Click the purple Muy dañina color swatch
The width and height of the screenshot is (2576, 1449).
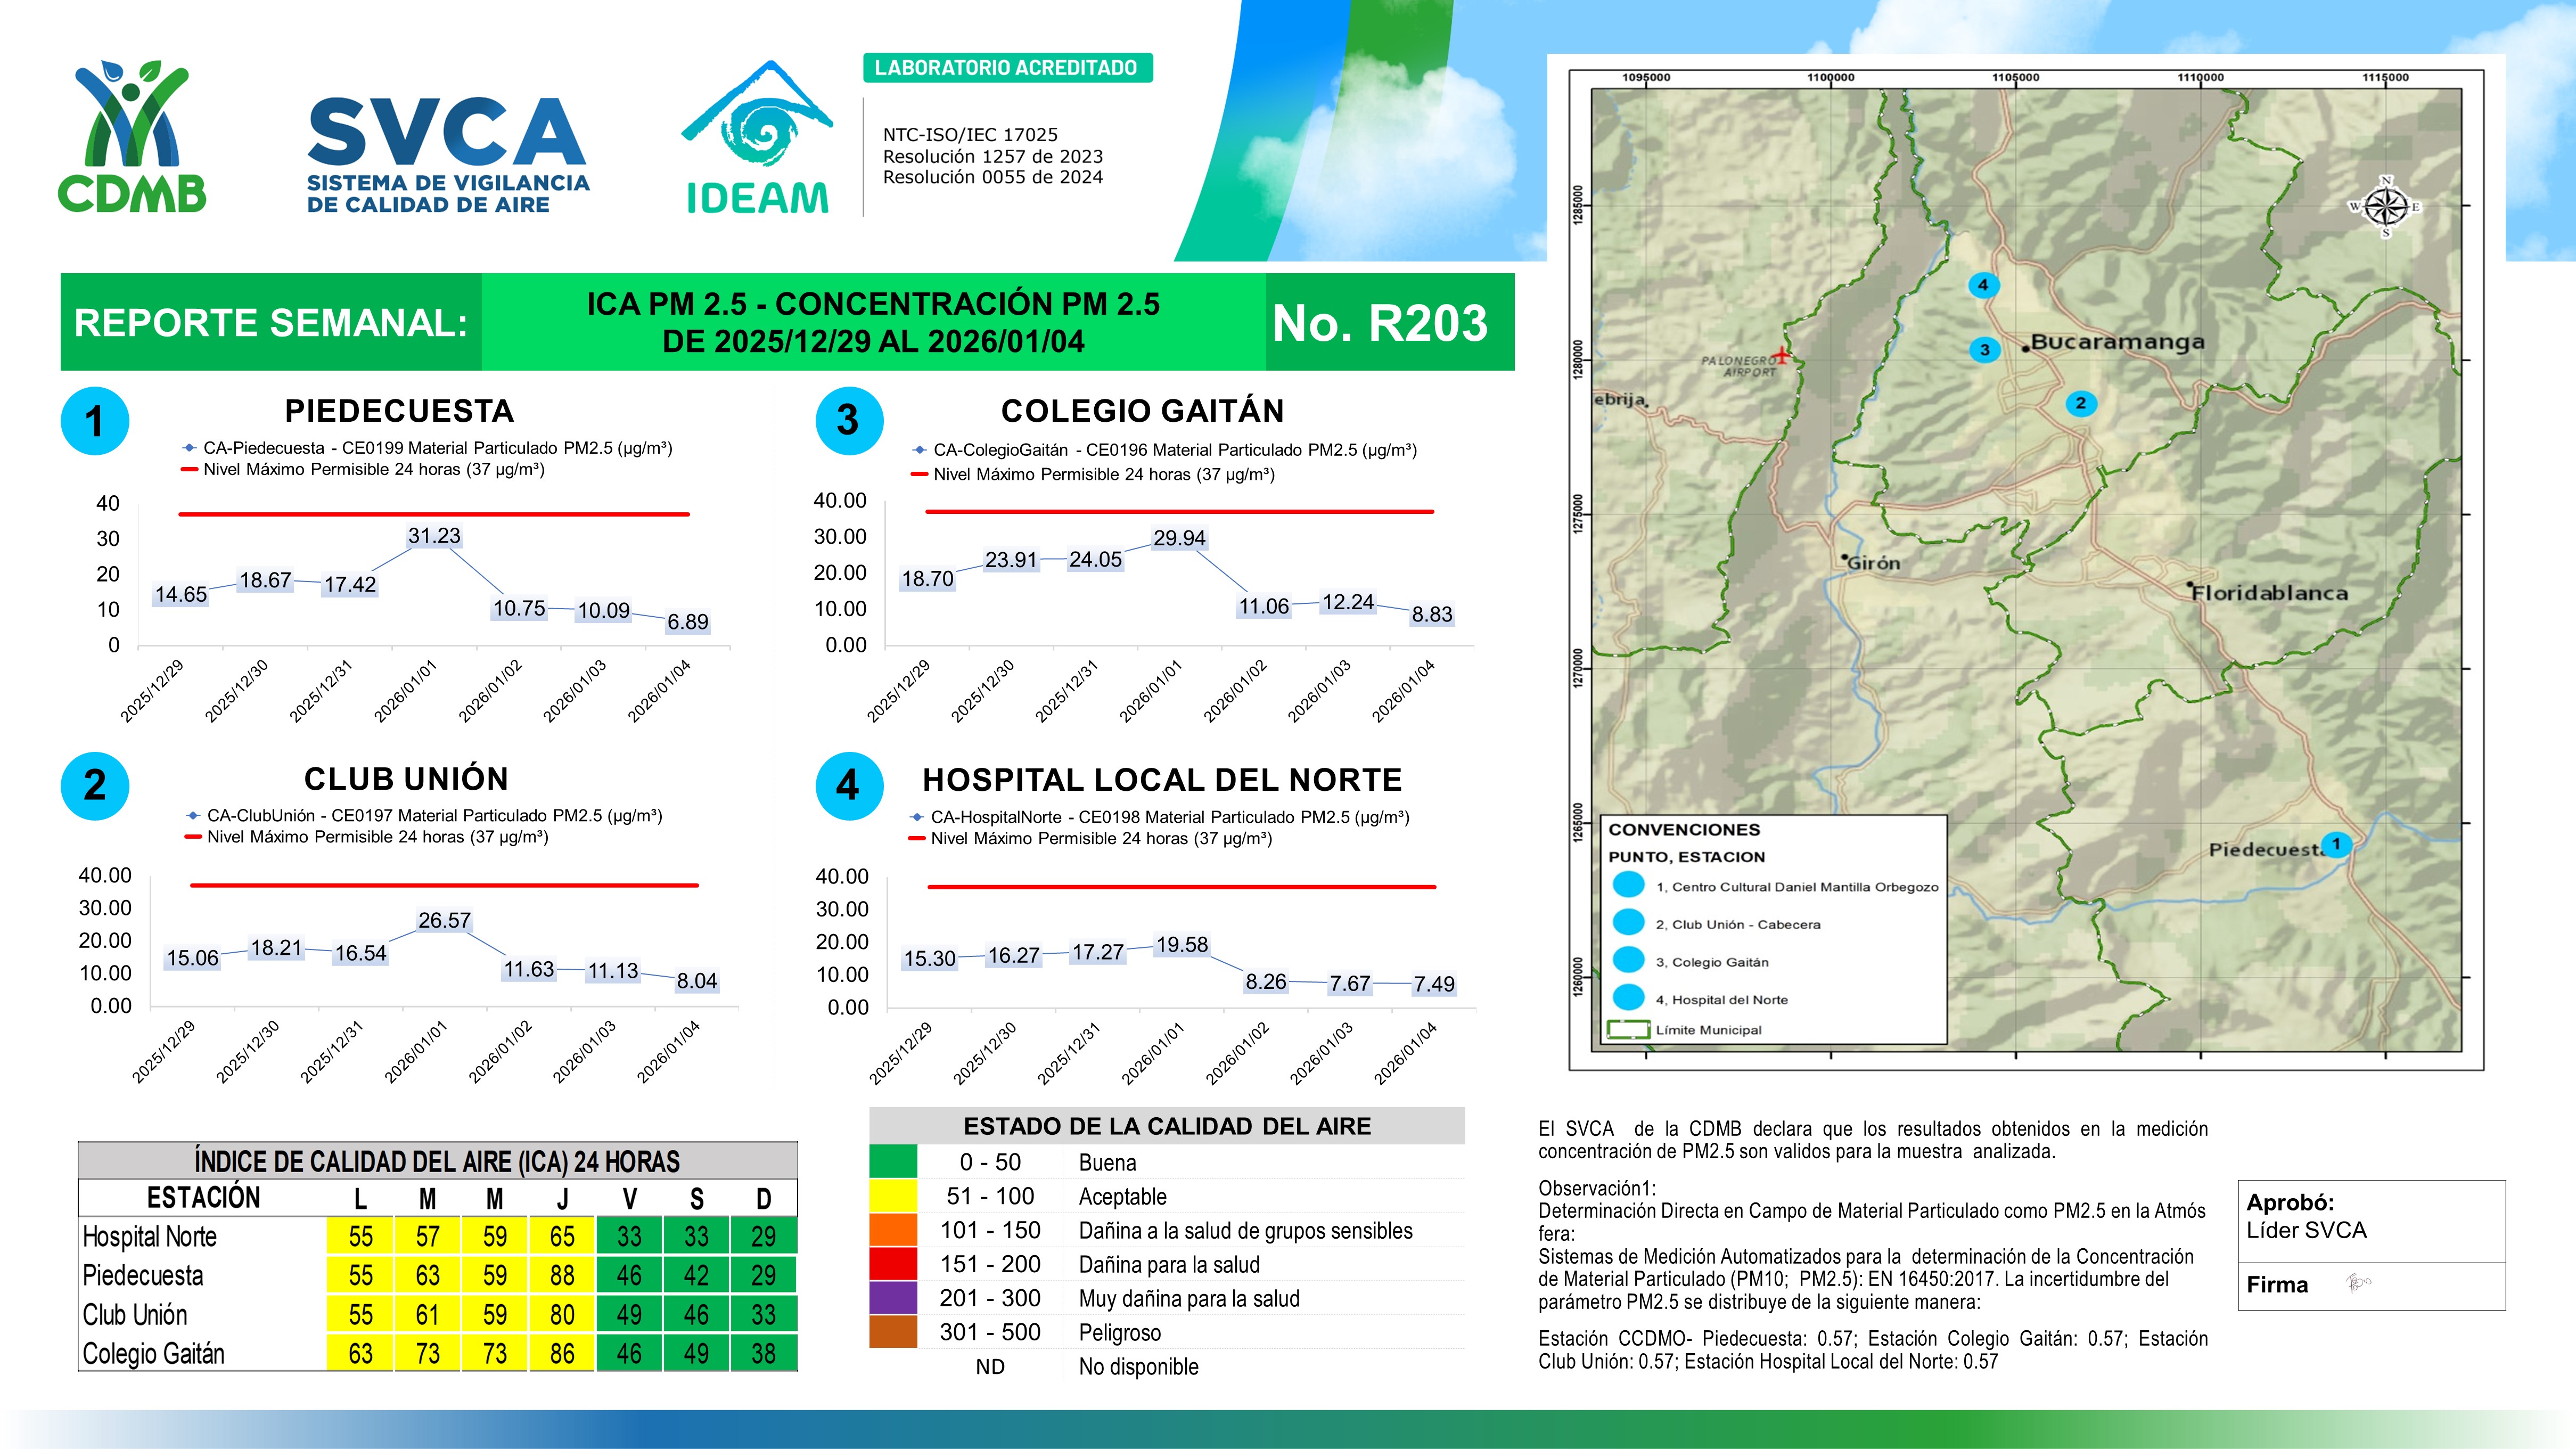coord(893,1298)
